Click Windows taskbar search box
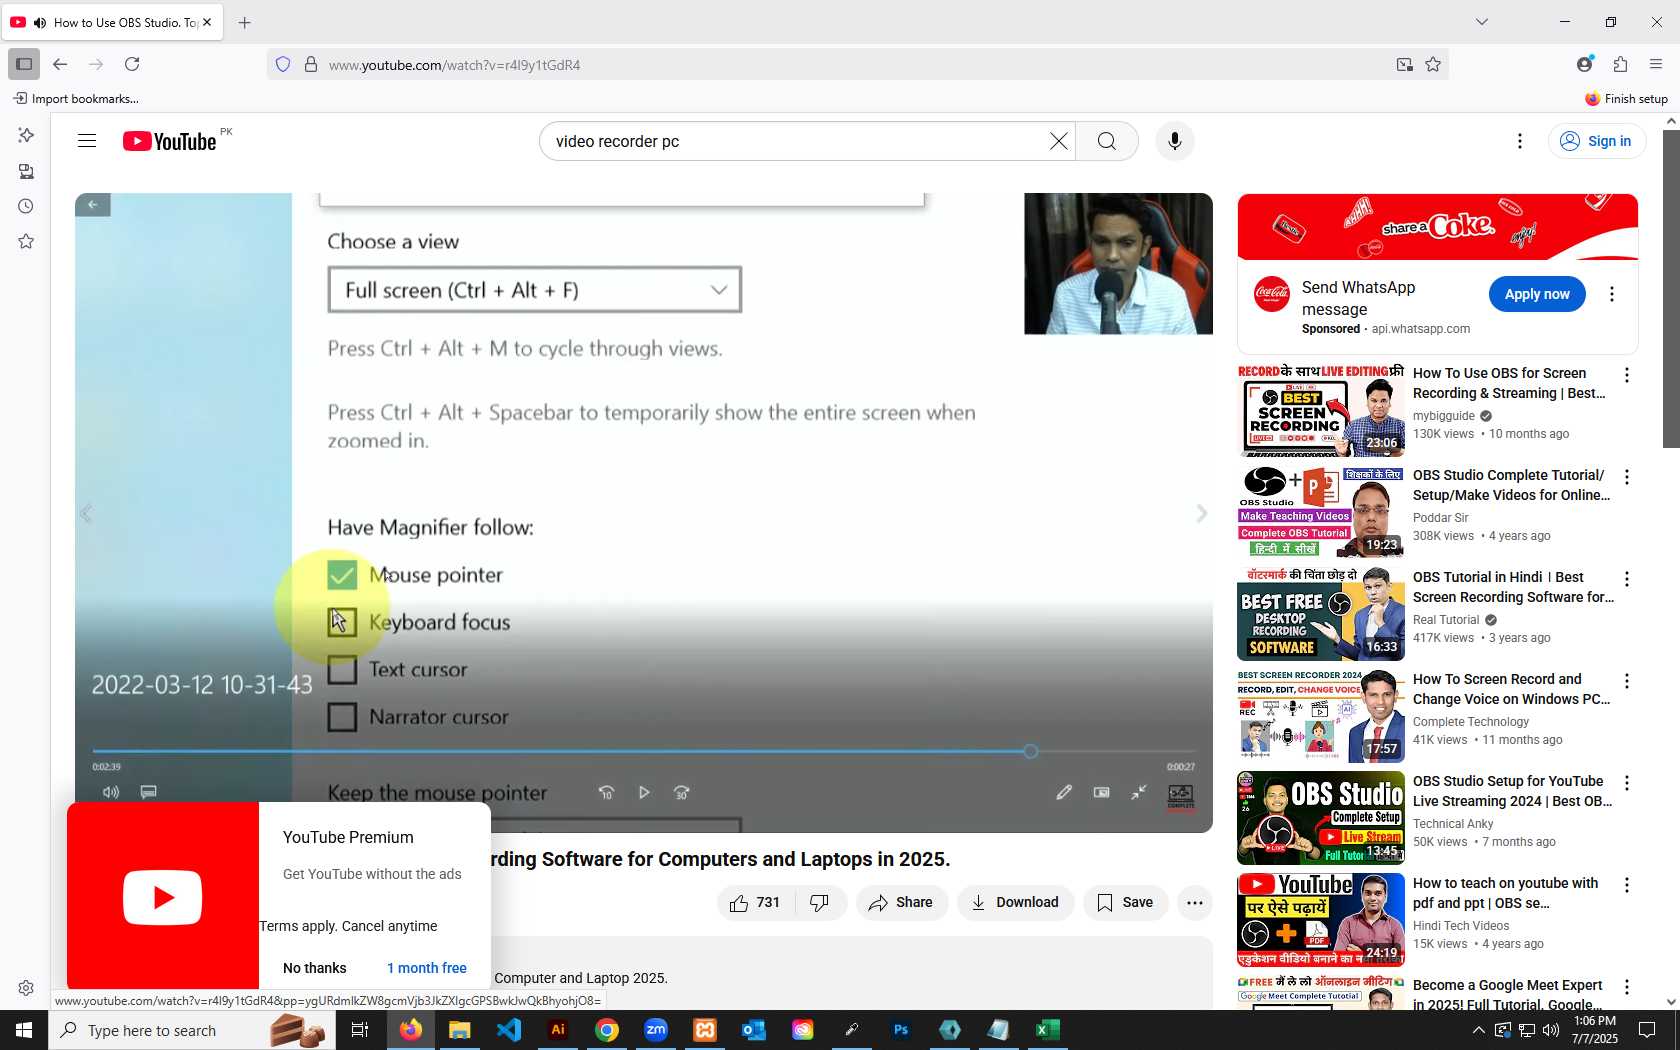Image resolution: width=1680 pixels, height=1050 pixels. pos(190,1029)
